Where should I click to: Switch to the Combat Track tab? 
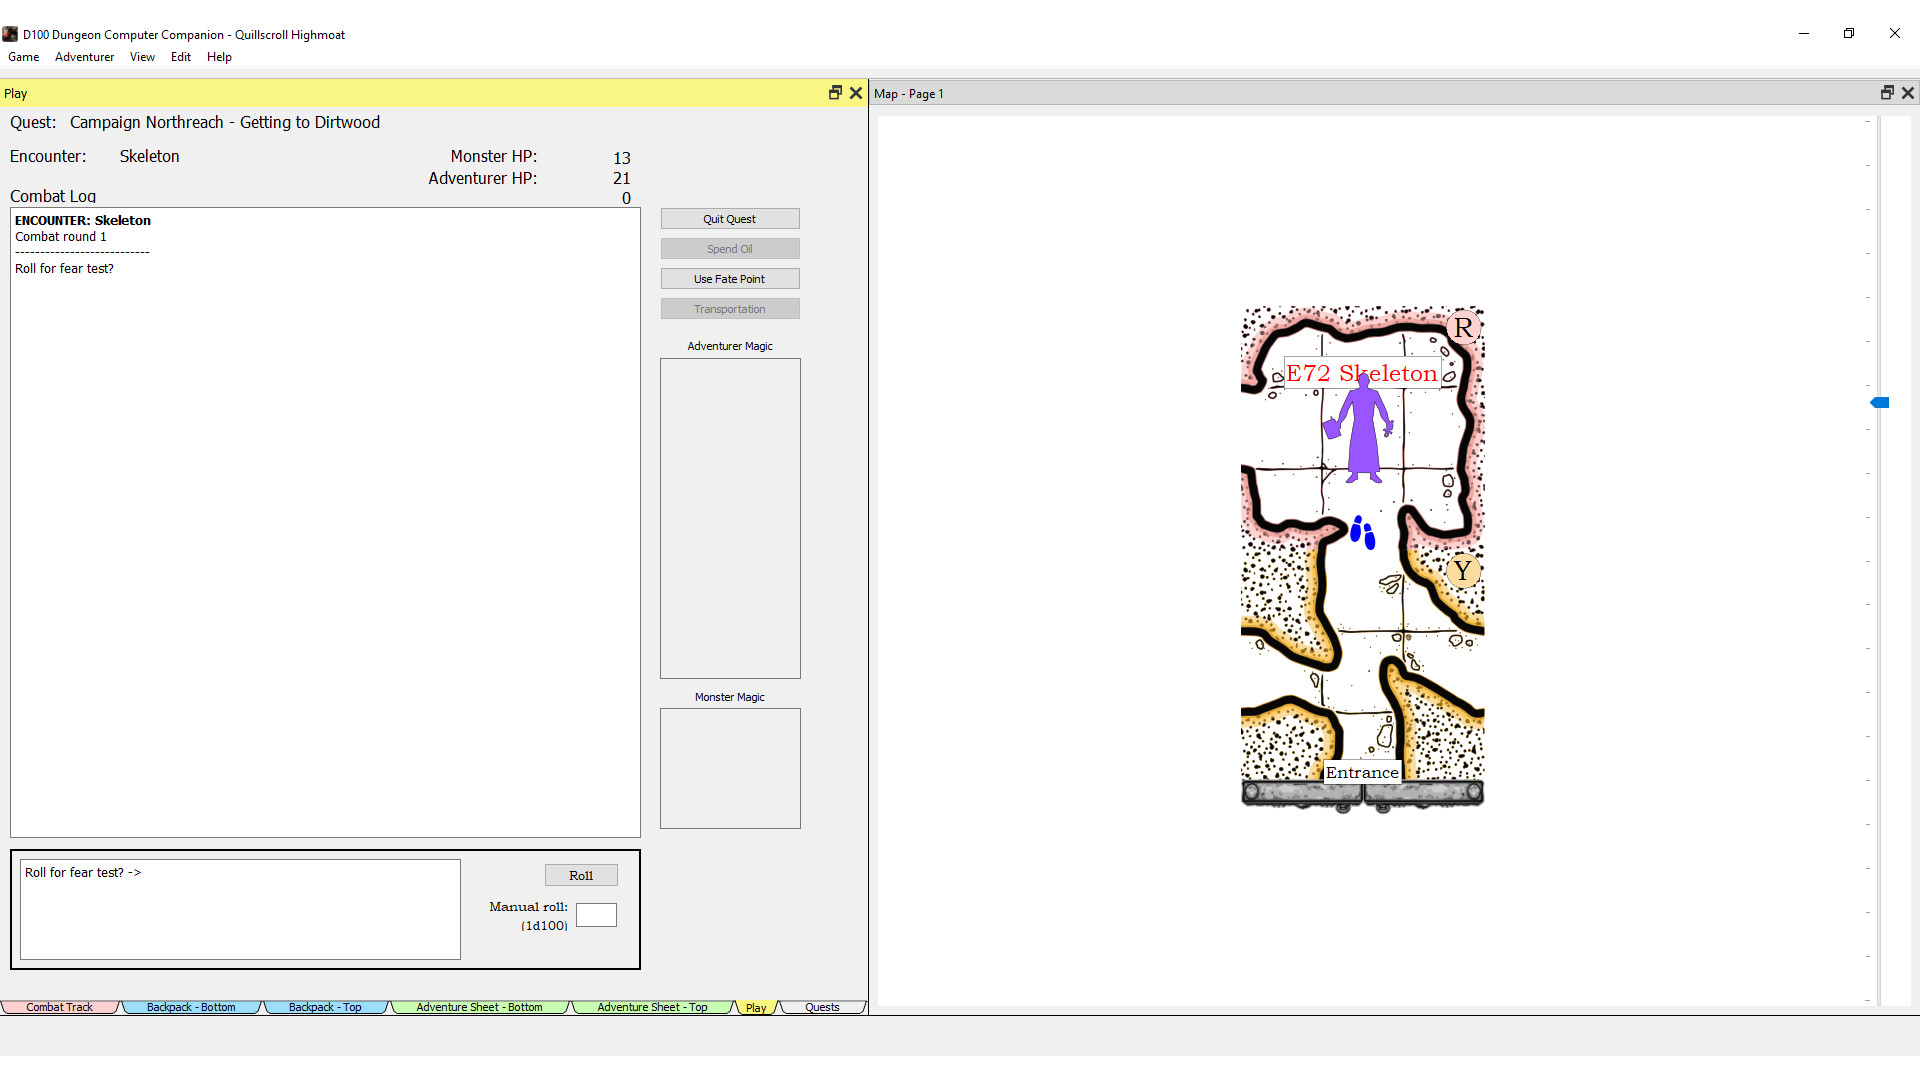pos(59,1007)
